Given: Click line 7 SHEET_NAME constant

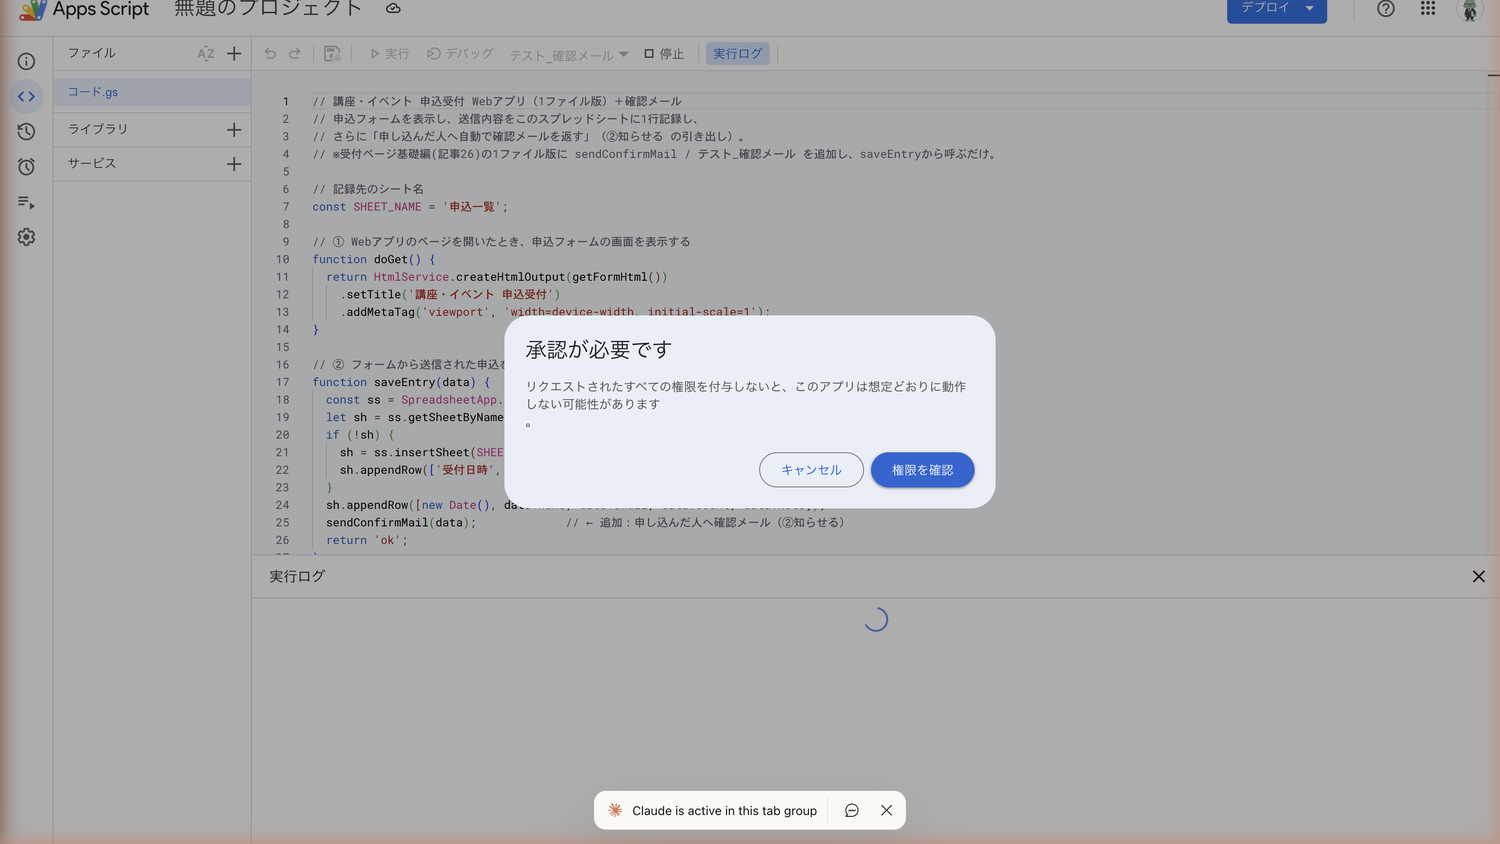Looking at the screenshot, I should pos(410,207).
